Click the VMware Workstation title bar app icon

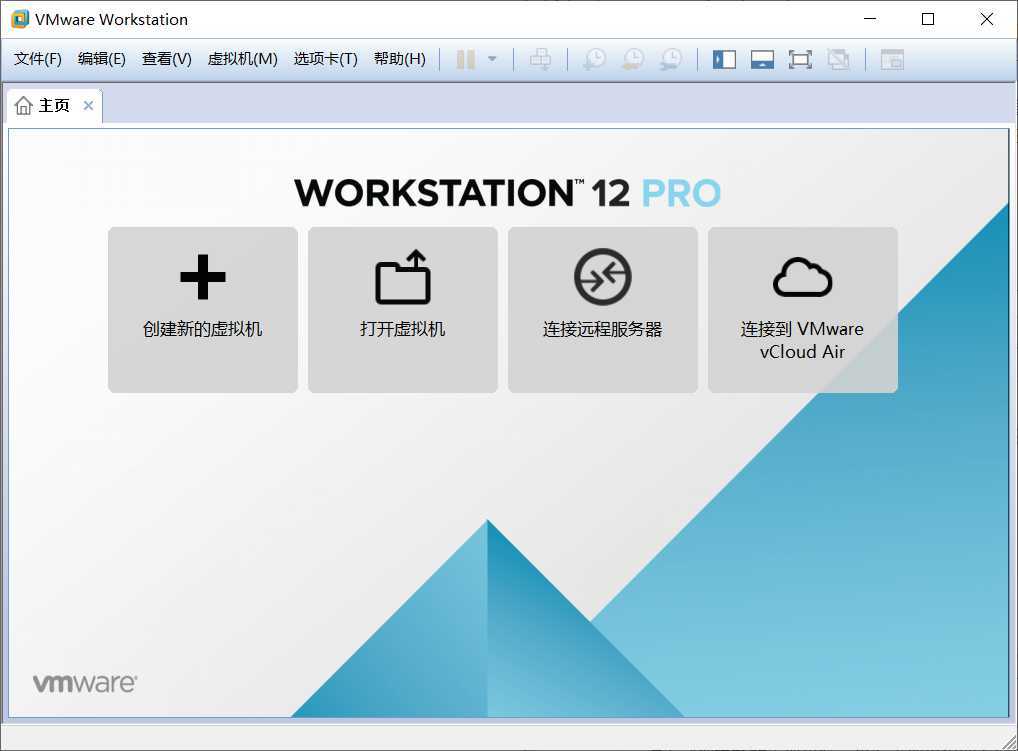coord(20,19)
